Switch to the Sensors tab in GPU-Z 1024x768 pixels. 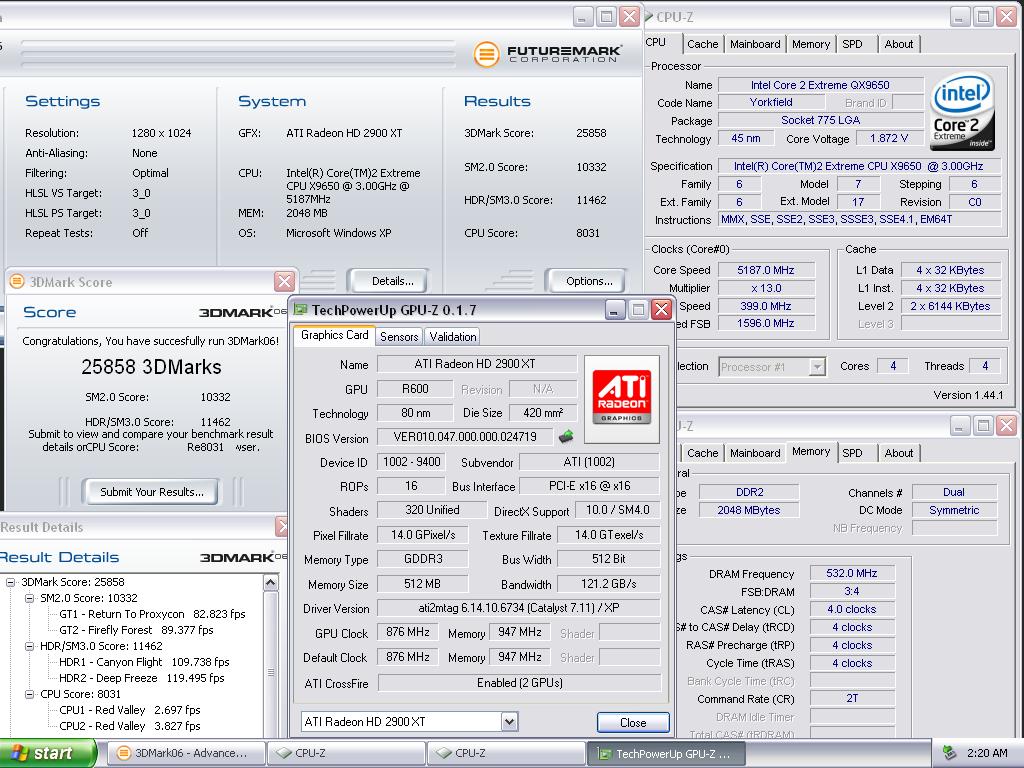(x=399, y=336)
